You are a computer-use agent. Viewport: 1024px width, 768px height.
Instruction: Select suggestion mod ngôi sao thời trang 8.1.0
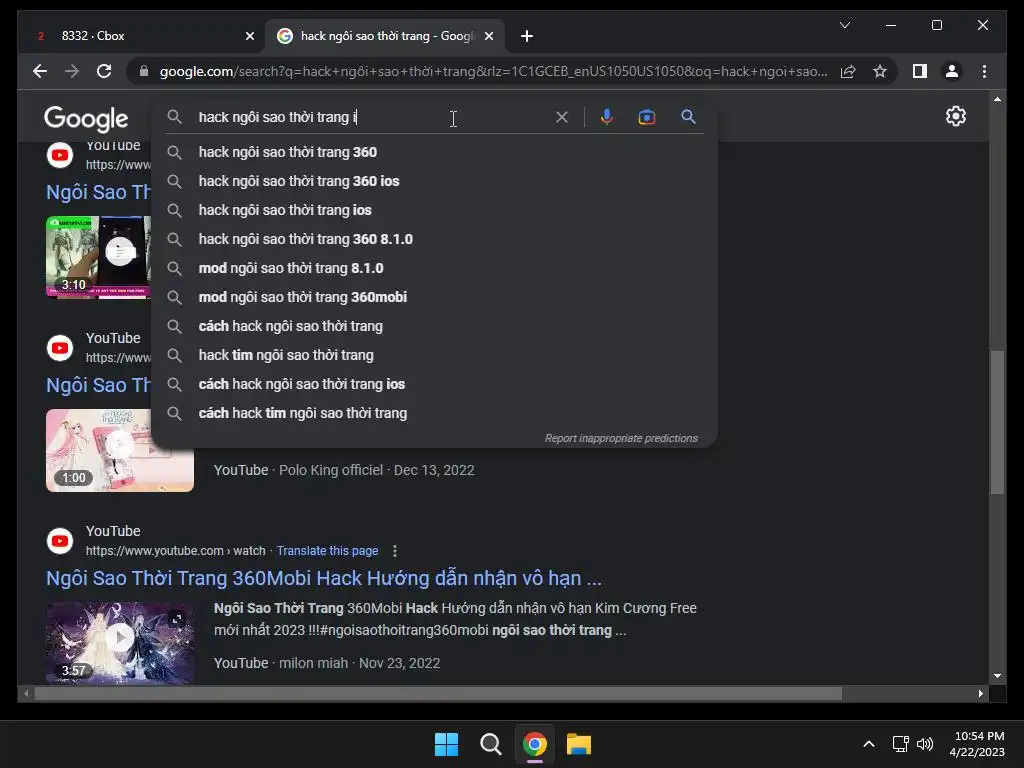(434, 268)
